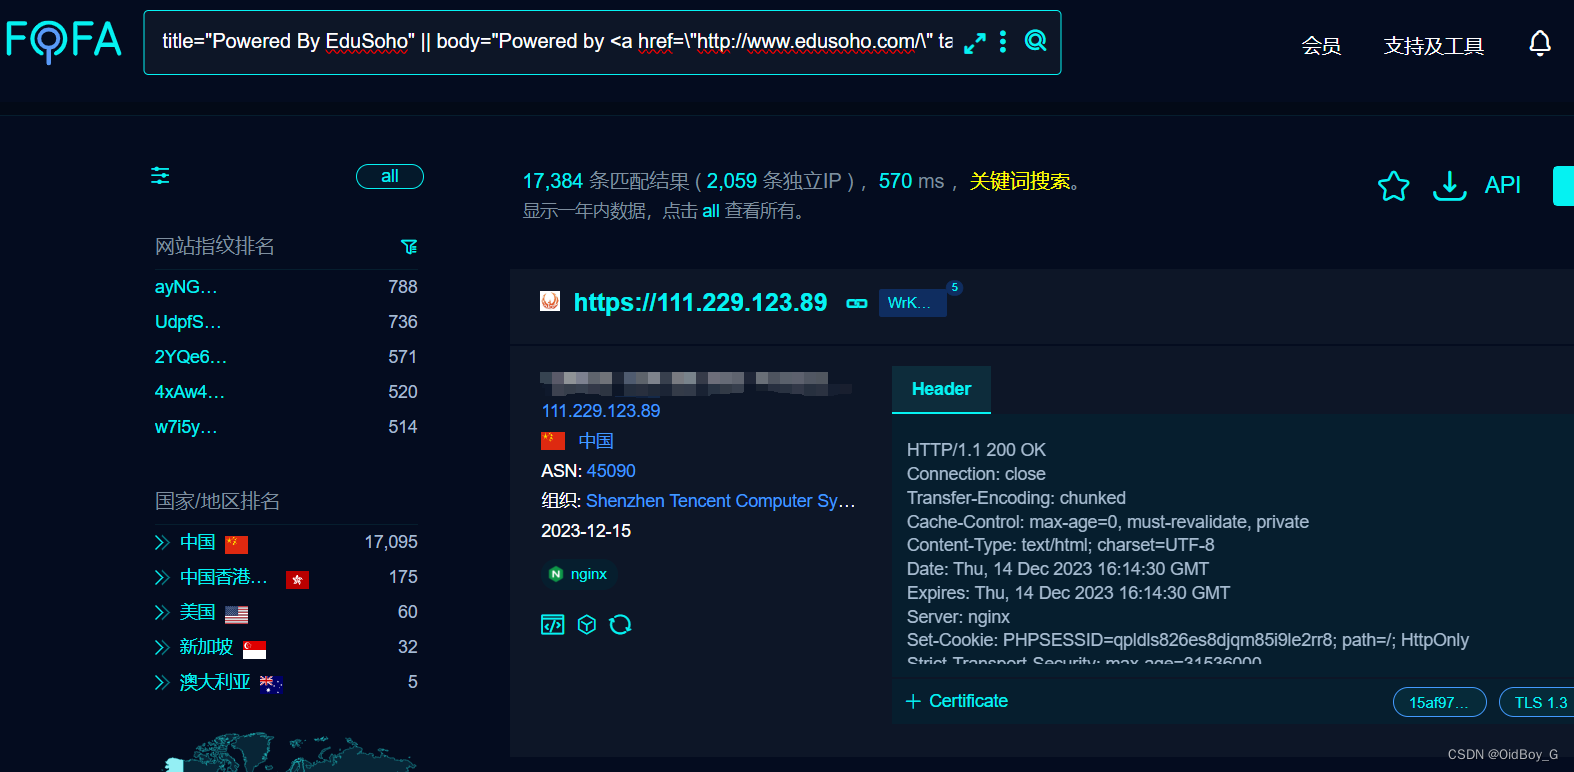Expand the Certificate section
Image resolution: width=1574 pixels, height=772 pixels.
pyautogui.click(x=957, y=701)
